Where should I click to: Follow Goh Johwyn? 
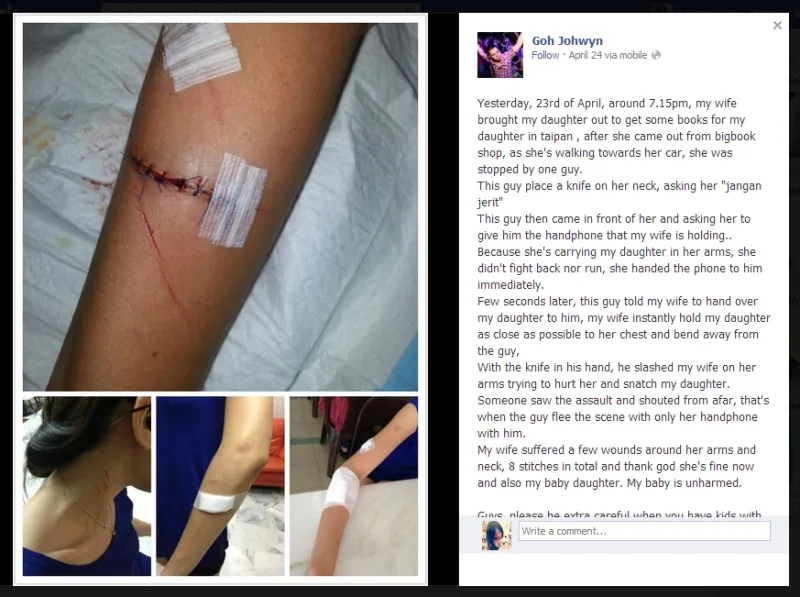(x=545, y=55)
